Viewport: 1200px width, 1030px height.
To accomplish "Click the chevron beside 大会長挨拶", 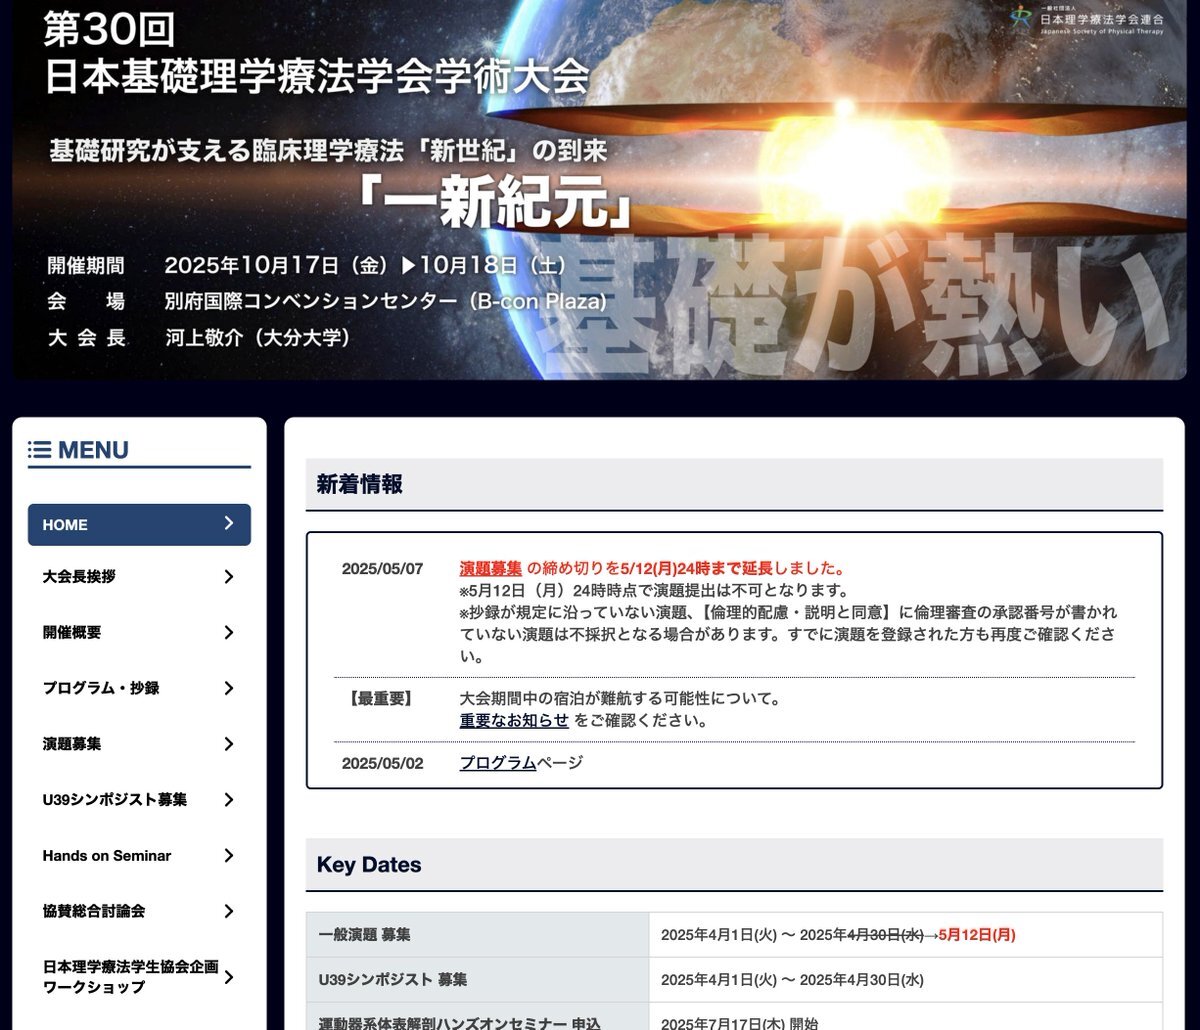I will pyautogui.click(x=229, y=577).
